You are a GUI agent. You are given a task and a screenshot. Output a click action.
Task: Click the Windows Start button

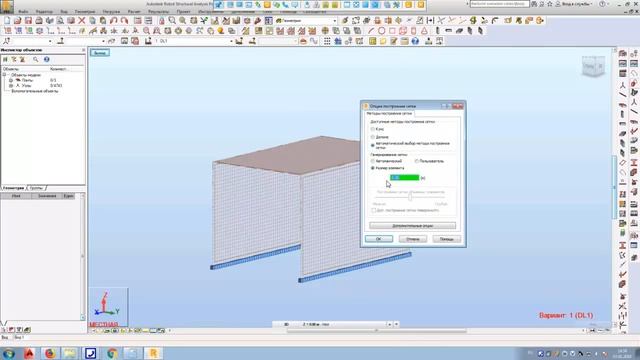point(9,353)
